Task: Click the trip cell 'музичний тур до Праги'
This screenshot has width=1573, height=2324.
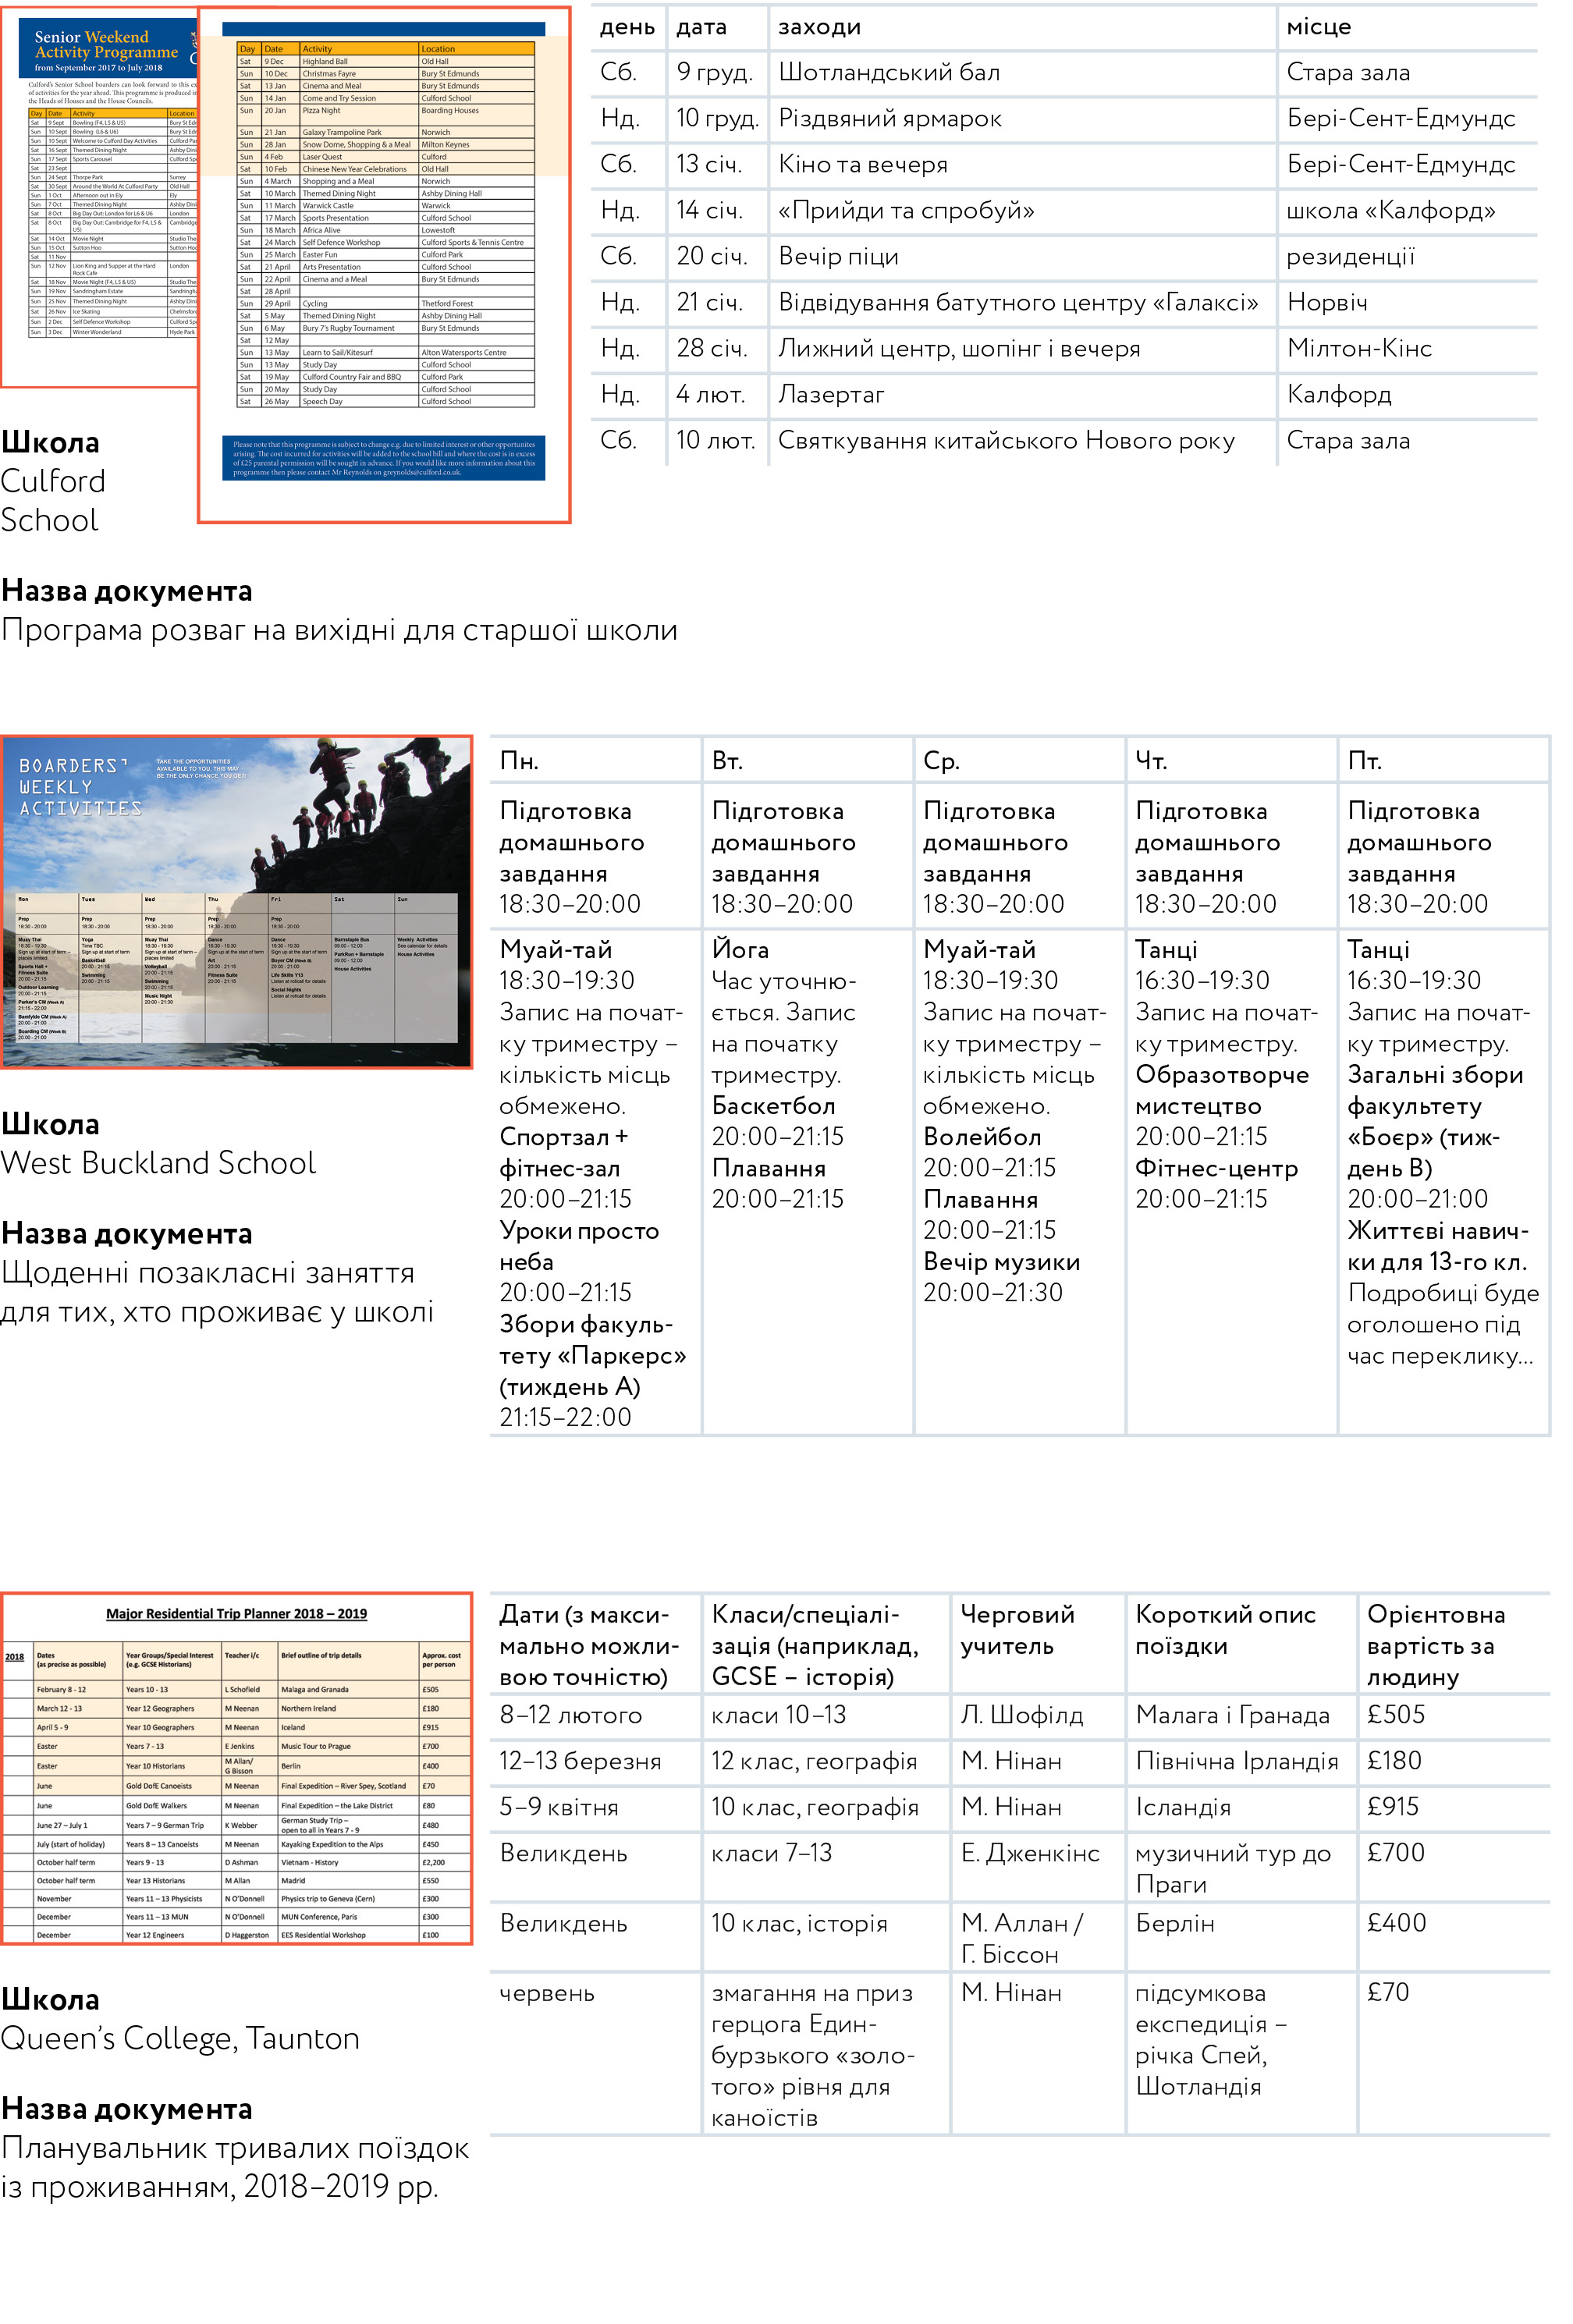Action: click(x=1233, y=1869)
